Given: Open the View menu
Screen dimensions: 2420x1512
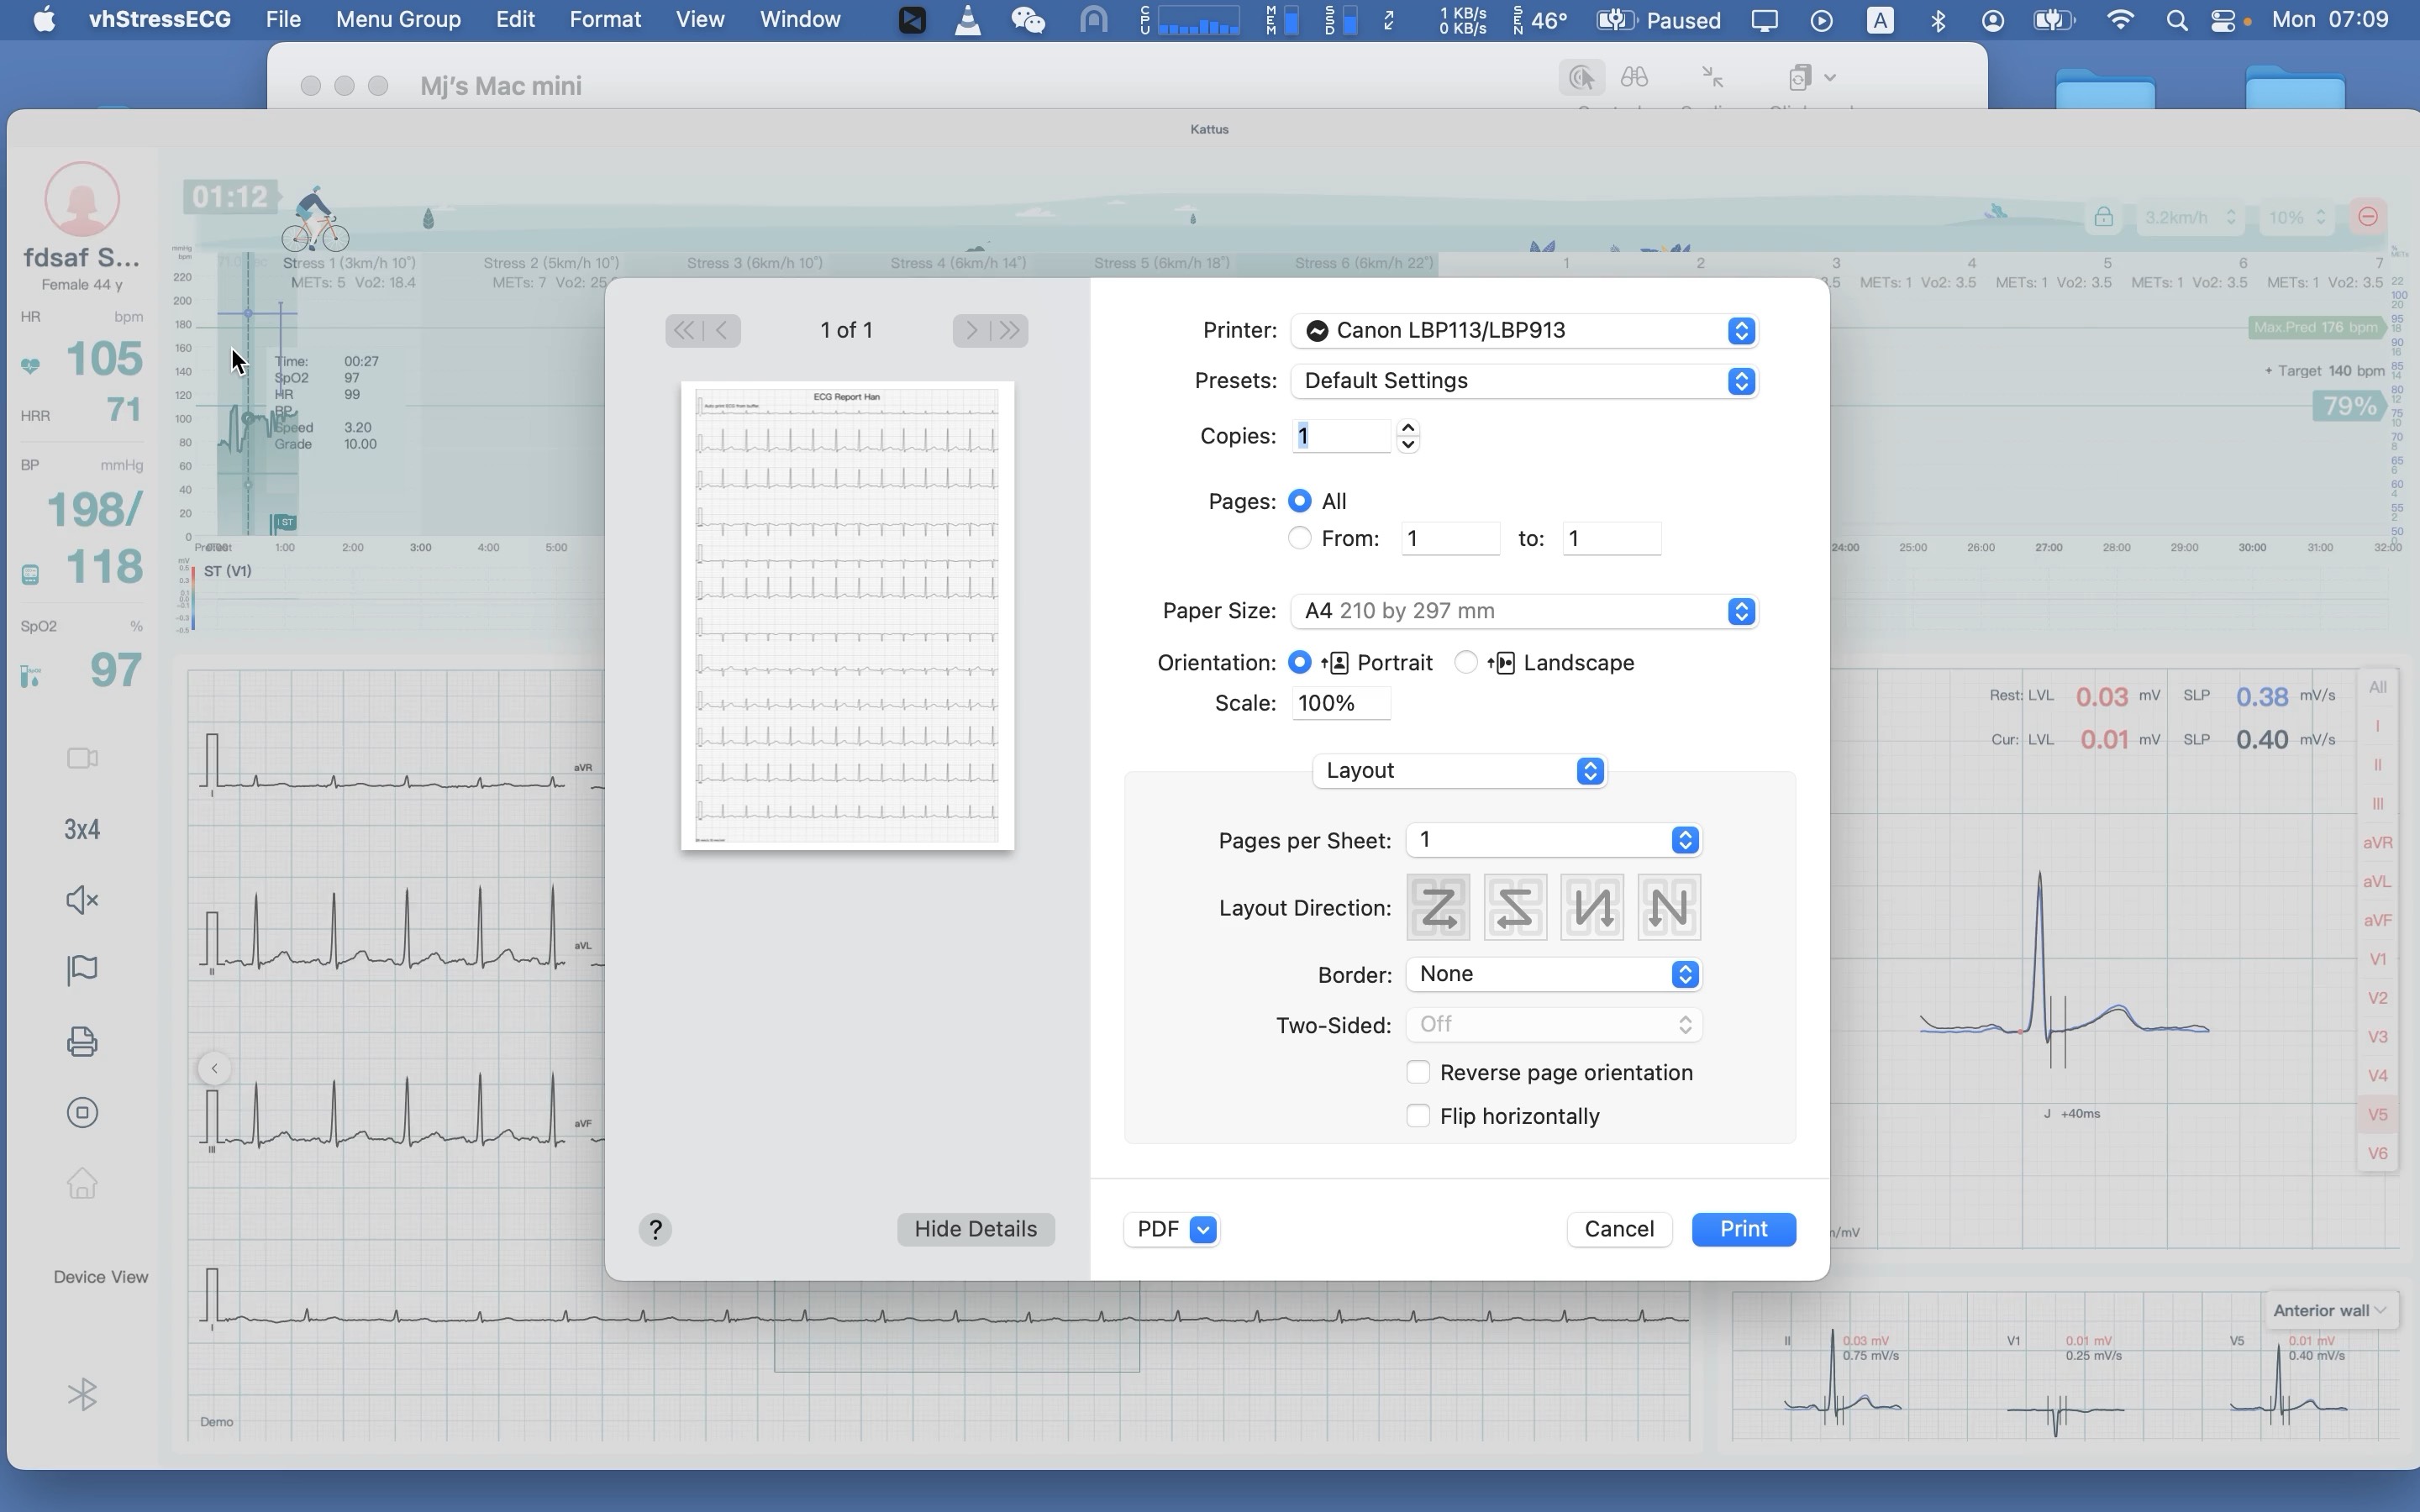Looking at the screenshot, I should [x=699, y=20].
